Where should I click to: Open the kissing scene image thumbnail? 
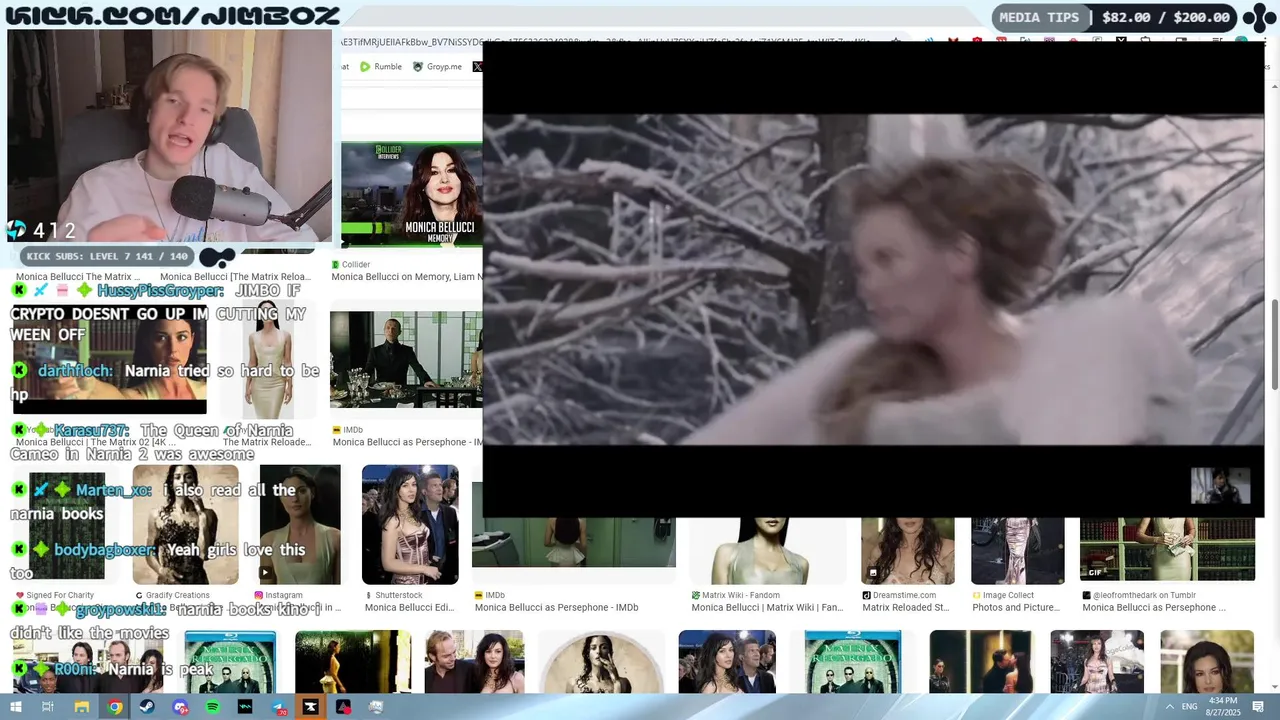pyautogui.click(x=980, y=661)
